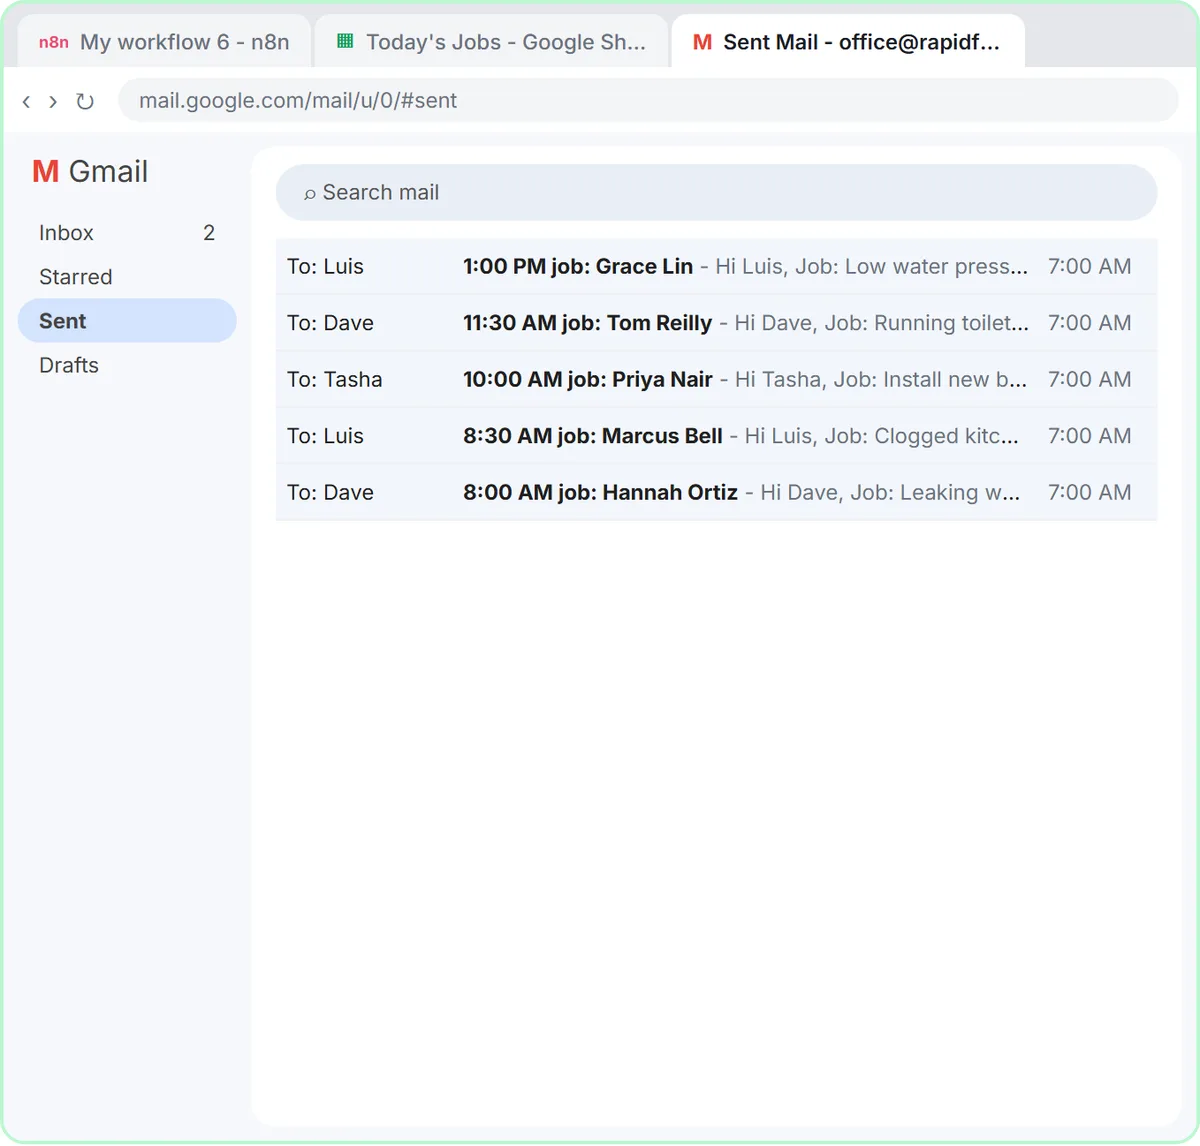Viewport: 1200px width, 1146px height.
Task: Click the "Hi Luis, Job: Clogged kitc..." preview
Action: [x=882, y=436]
